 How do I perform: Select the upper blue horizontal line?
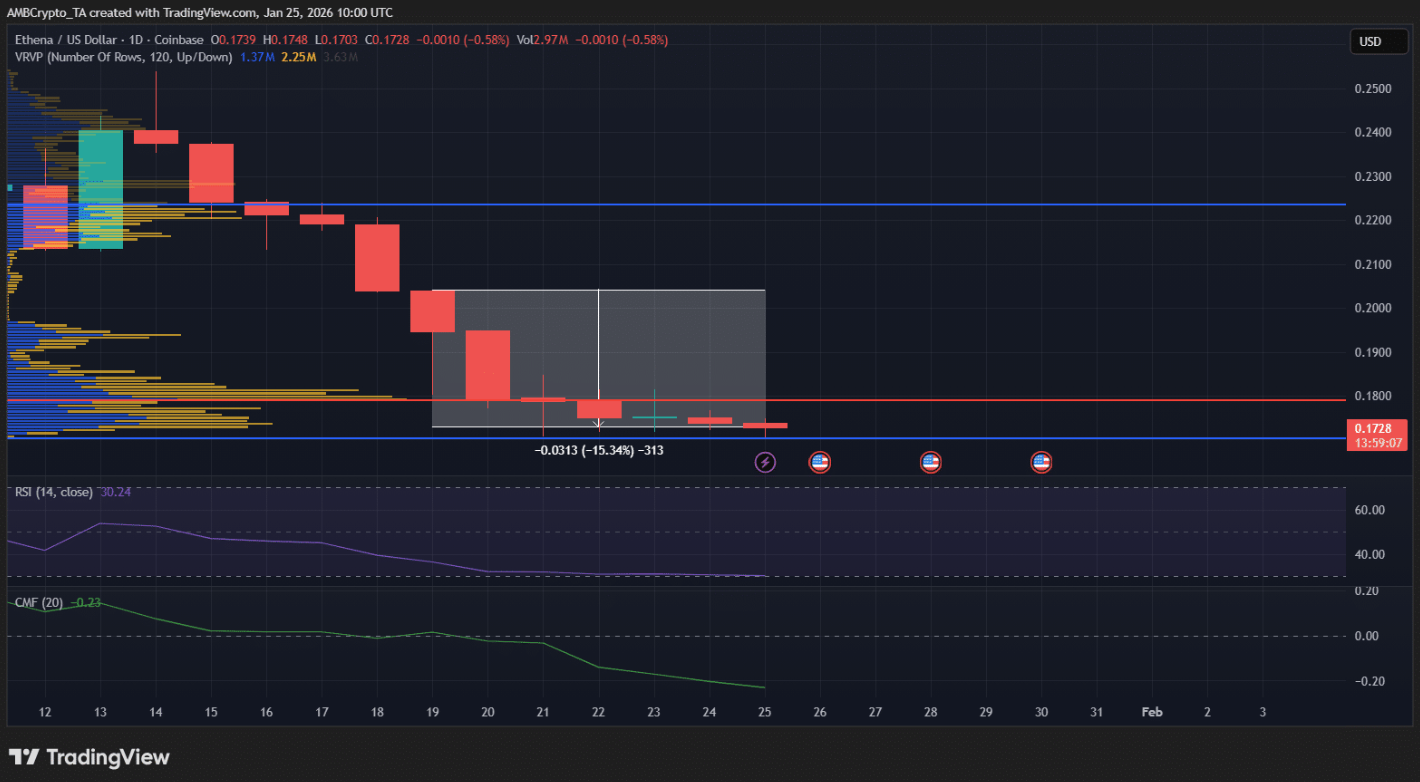coord(900,204)
